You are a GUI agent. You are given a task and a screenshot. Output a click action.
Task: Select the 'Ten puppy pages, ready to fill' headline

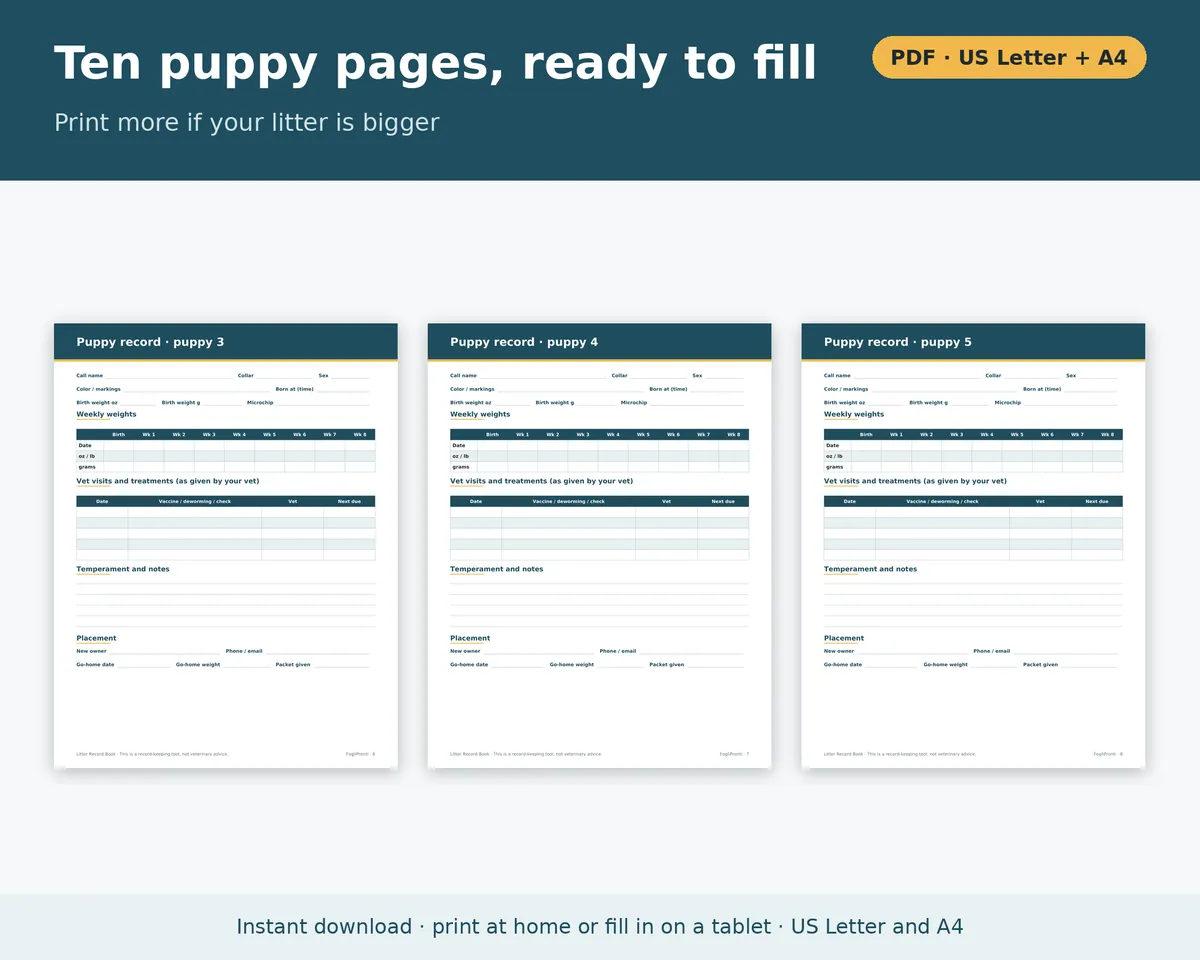[x=435, y=63]
